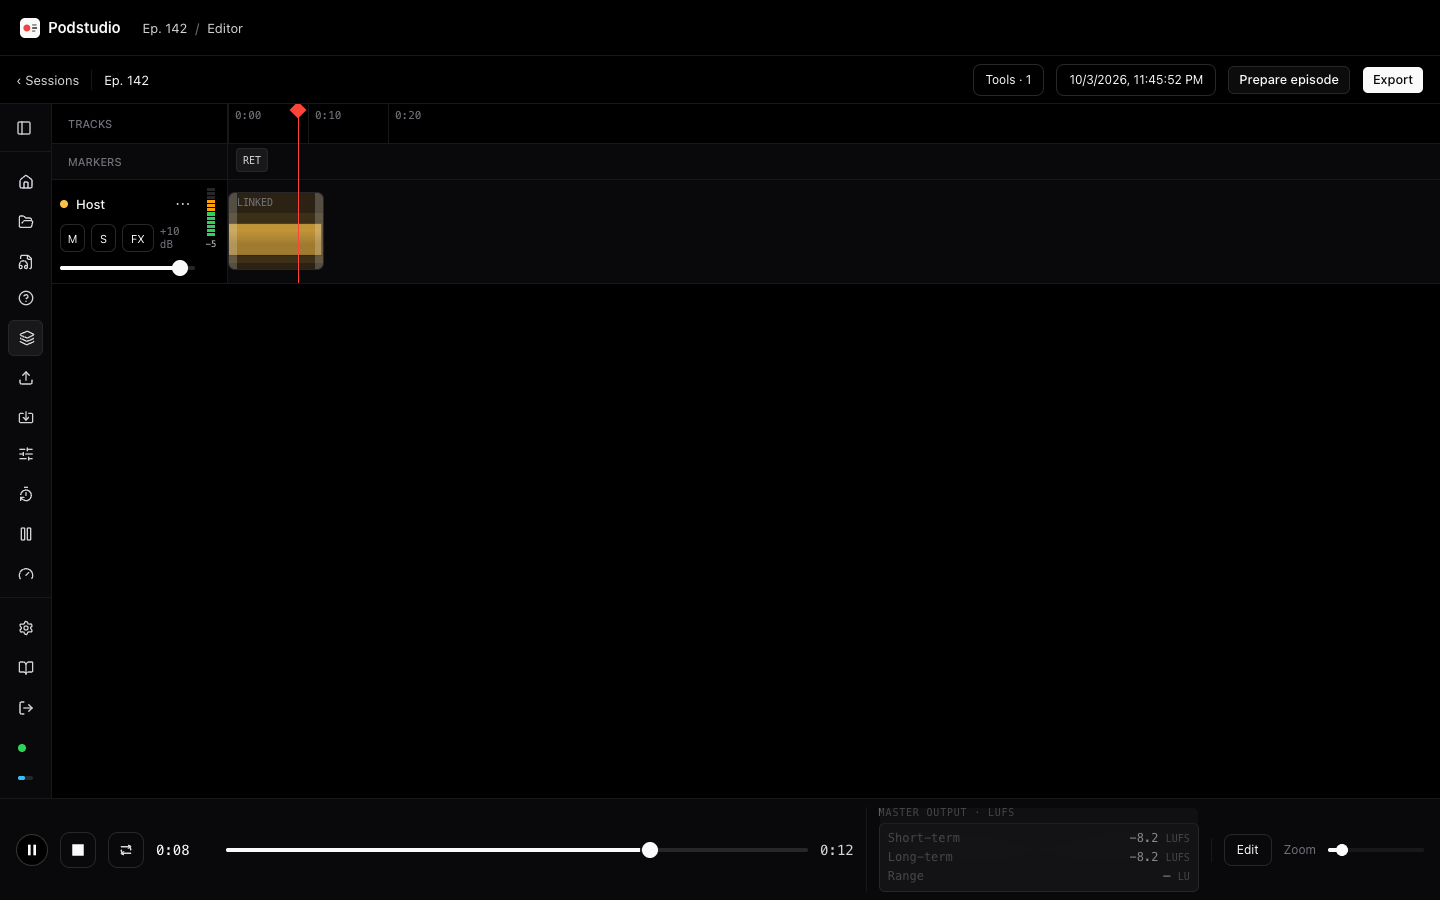Open the book documentation icon
The image size is (1440, 900).
tap(26, 668)
